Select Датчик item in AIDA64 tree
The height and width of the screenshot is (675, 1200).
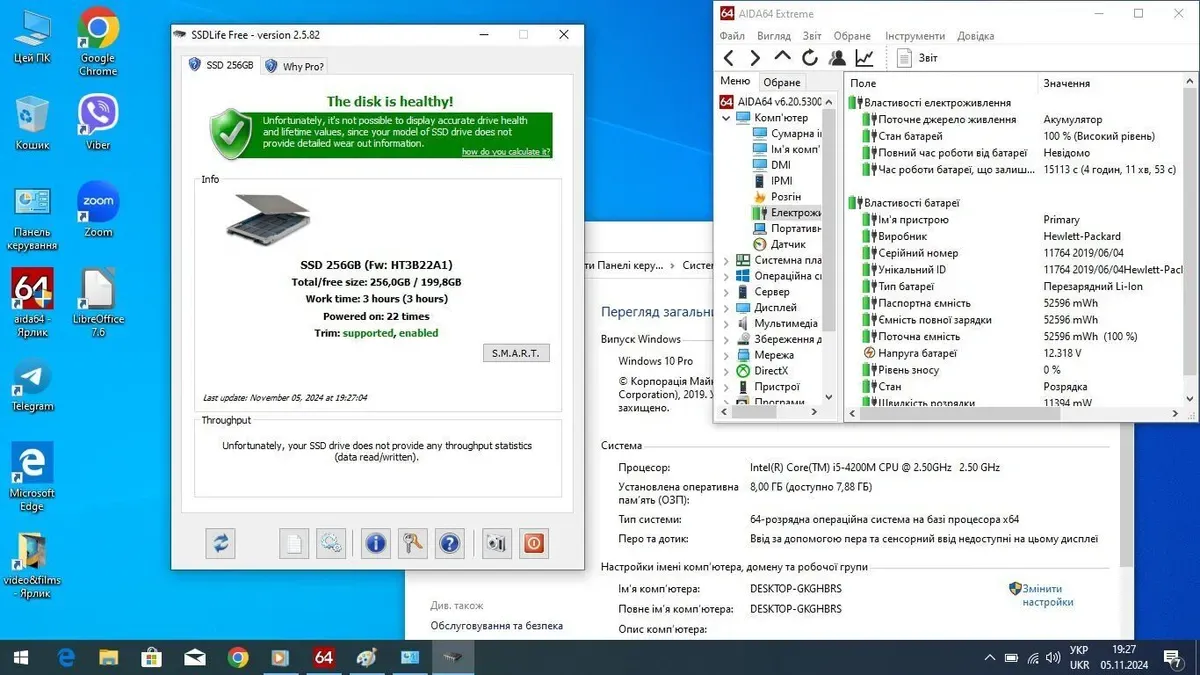[787, 244]
